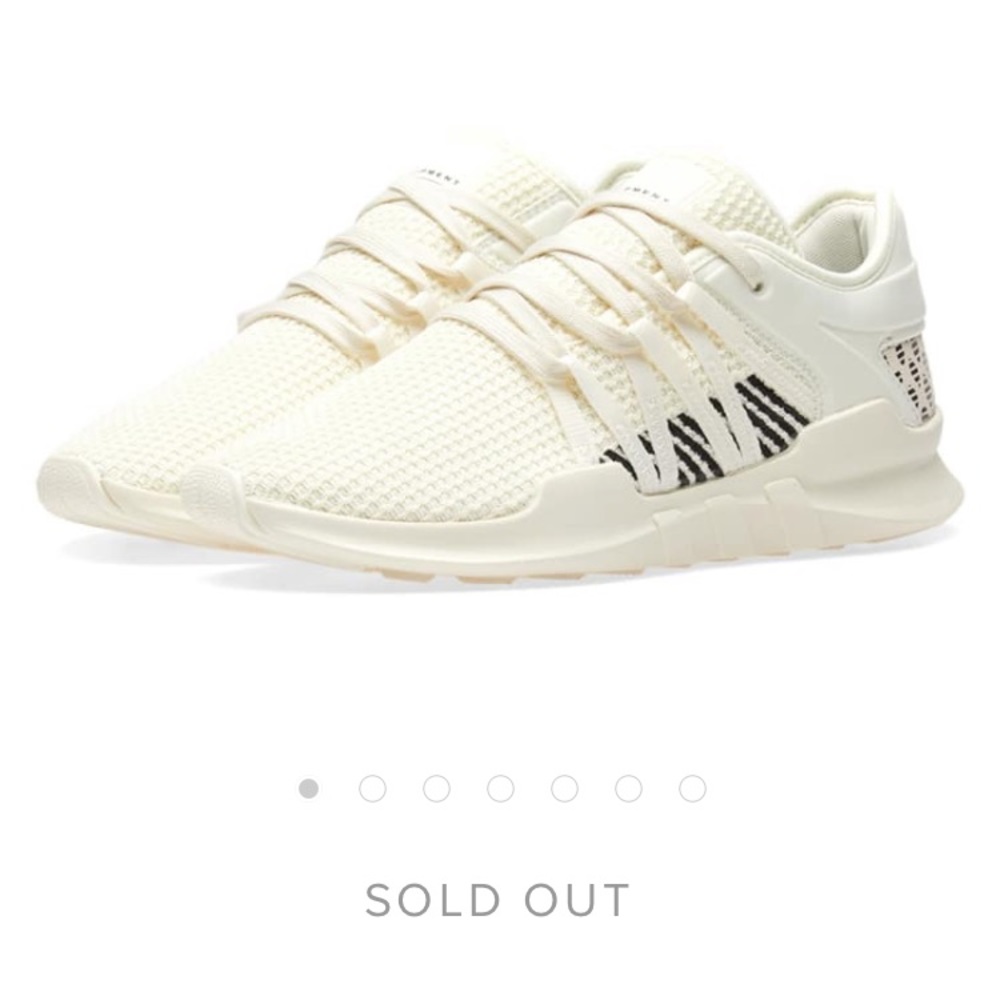Screen dimensions: 1000x1000
Task: Select the last carousel dot
Action: click(693, 789)
